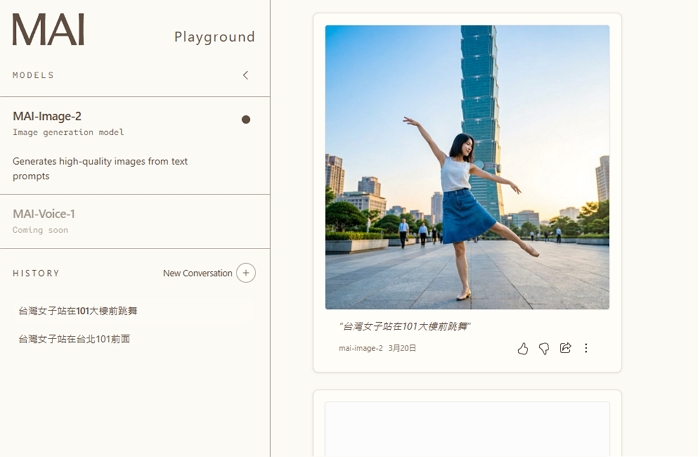700x457 pixels.
Task: Click the Playground heading
Action: click(x=214, y=37)
